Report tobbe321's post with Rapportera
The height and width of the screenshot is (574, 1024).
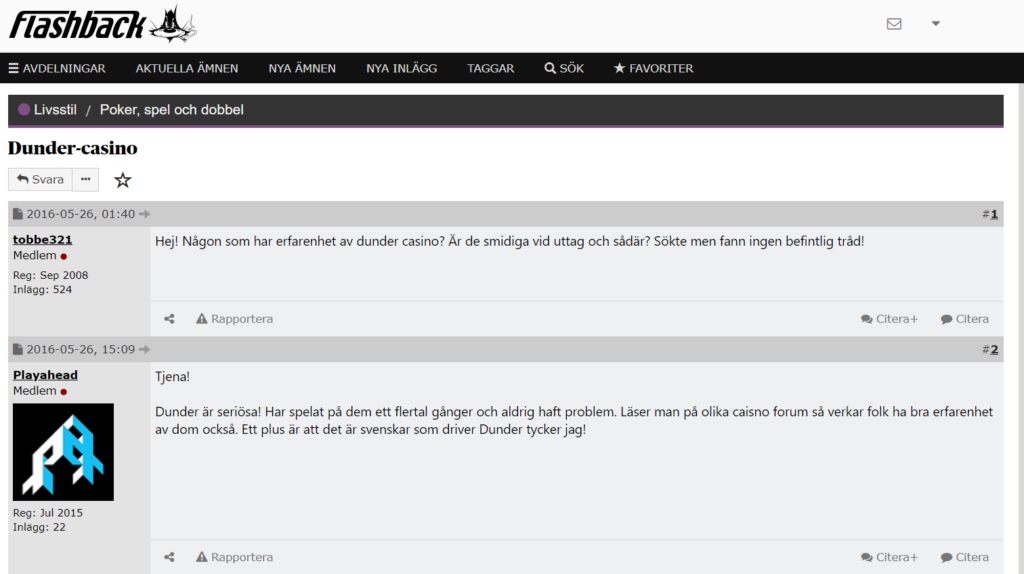tap(234, 319)
